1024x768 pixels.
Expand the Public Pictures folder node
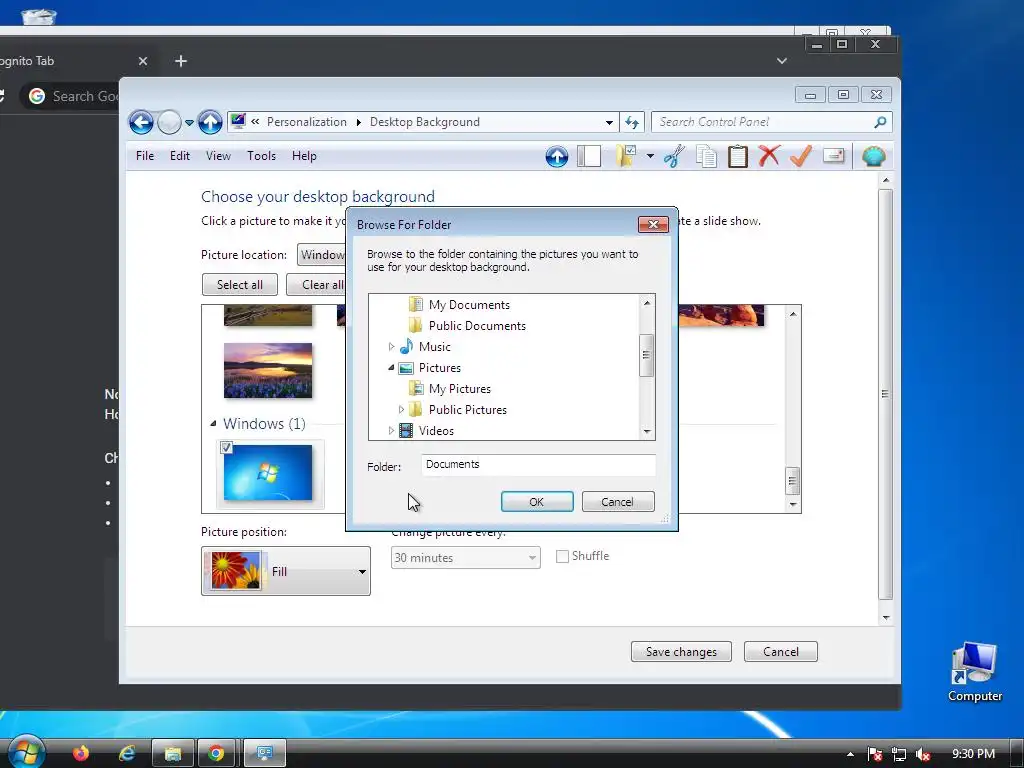(x=401, y=409)
